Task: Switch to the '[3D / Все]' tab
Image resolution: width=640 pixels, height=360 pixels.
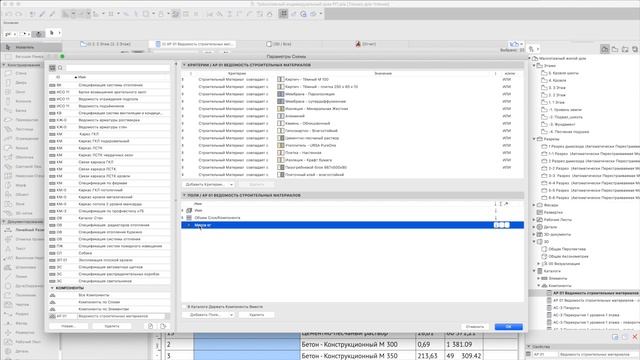Action: tap(279, 44)
